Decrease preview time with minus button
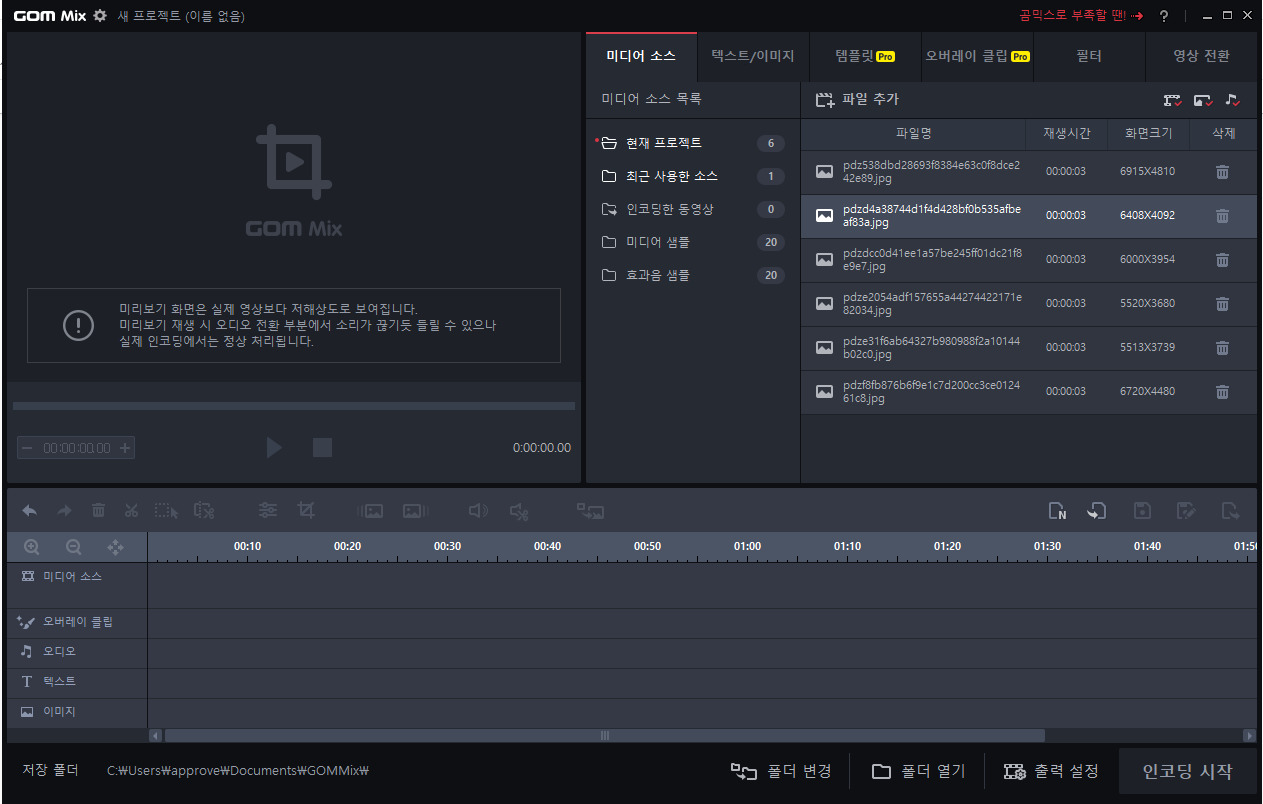 click(27, 448)
